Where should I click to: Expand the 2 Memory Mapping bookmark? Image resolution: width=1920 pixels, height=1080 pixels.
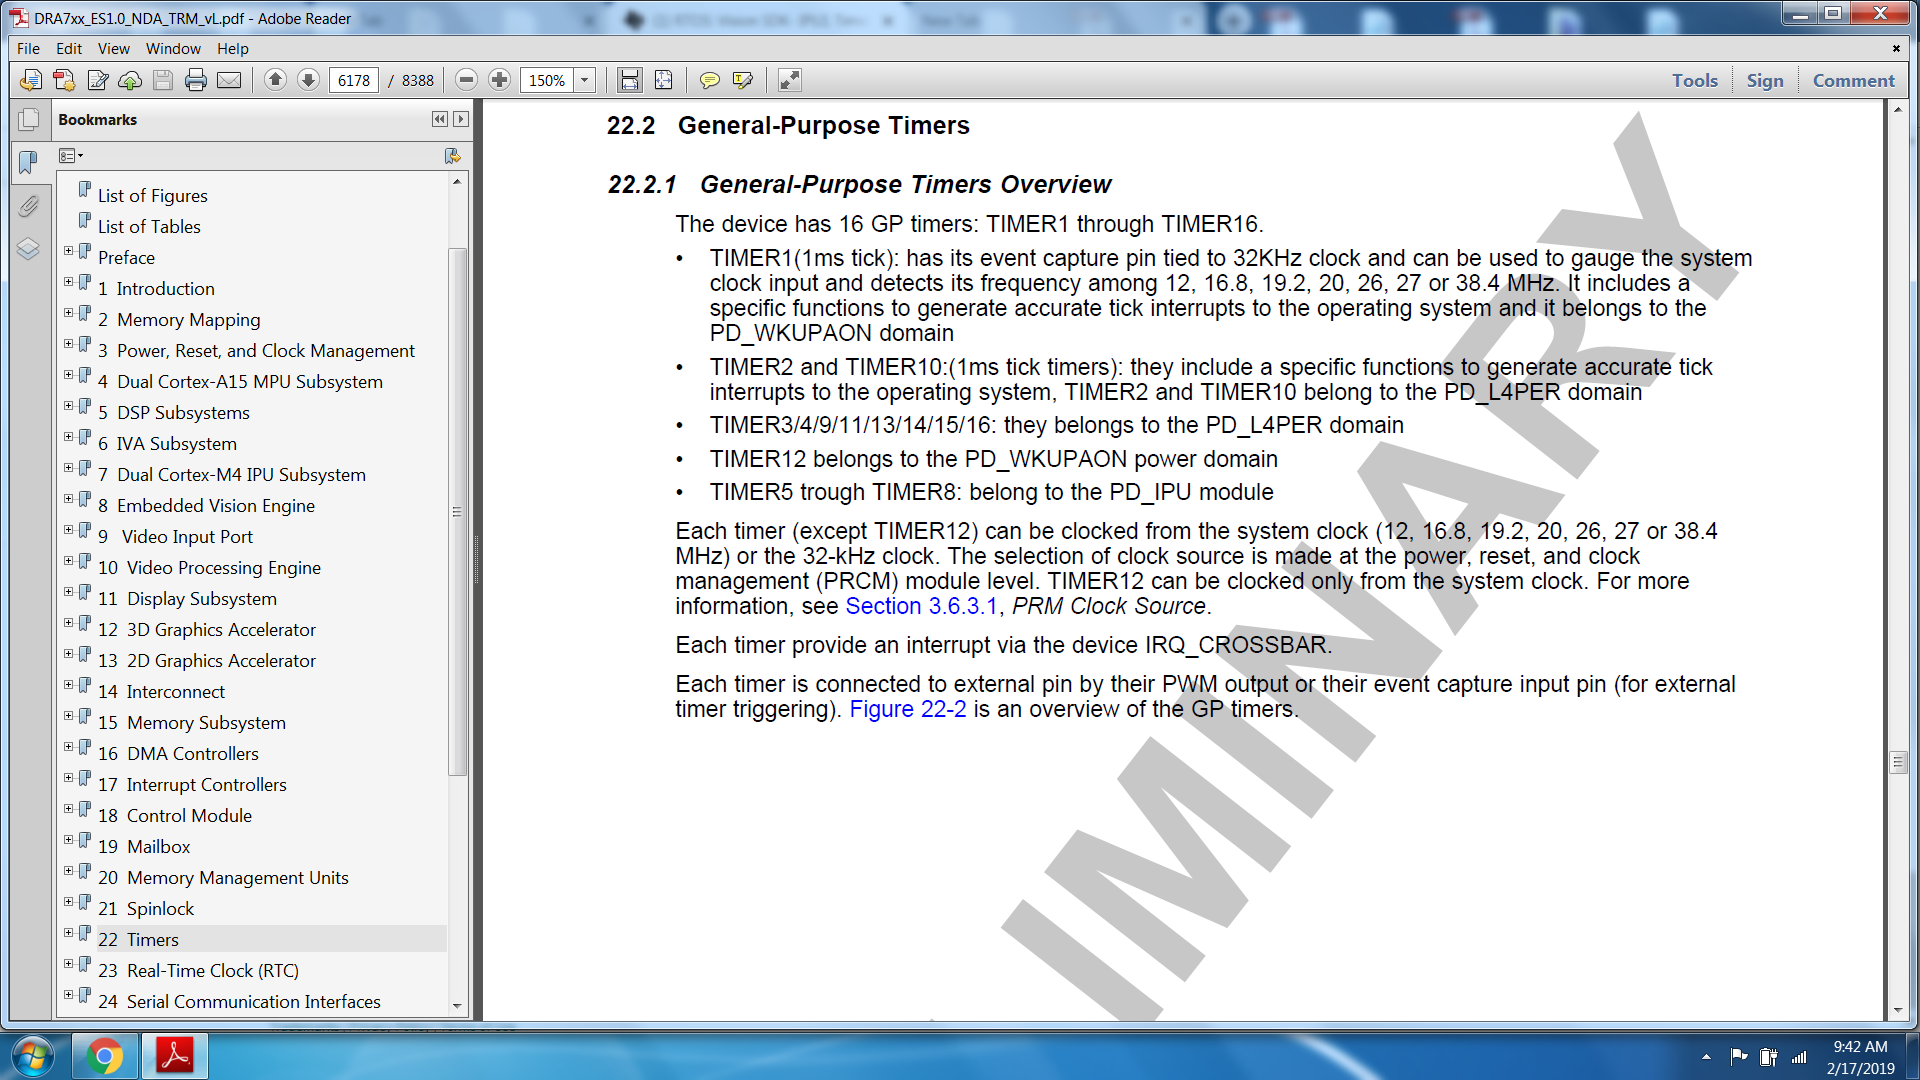click(x=69, y=314)
